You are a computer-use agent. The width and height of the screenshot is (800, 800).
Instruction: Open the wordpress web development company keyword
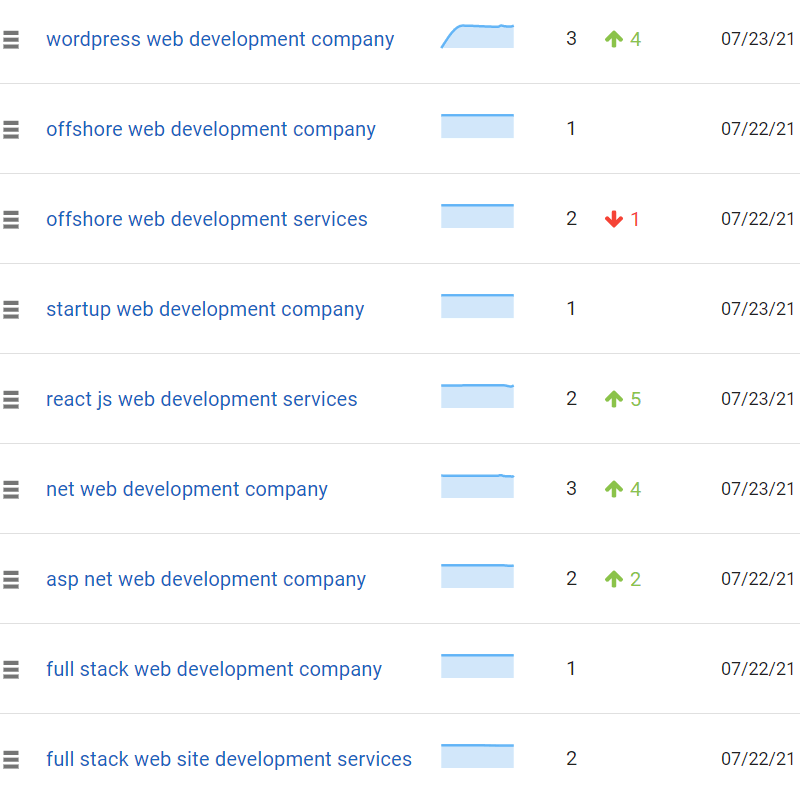pos(220,39)
